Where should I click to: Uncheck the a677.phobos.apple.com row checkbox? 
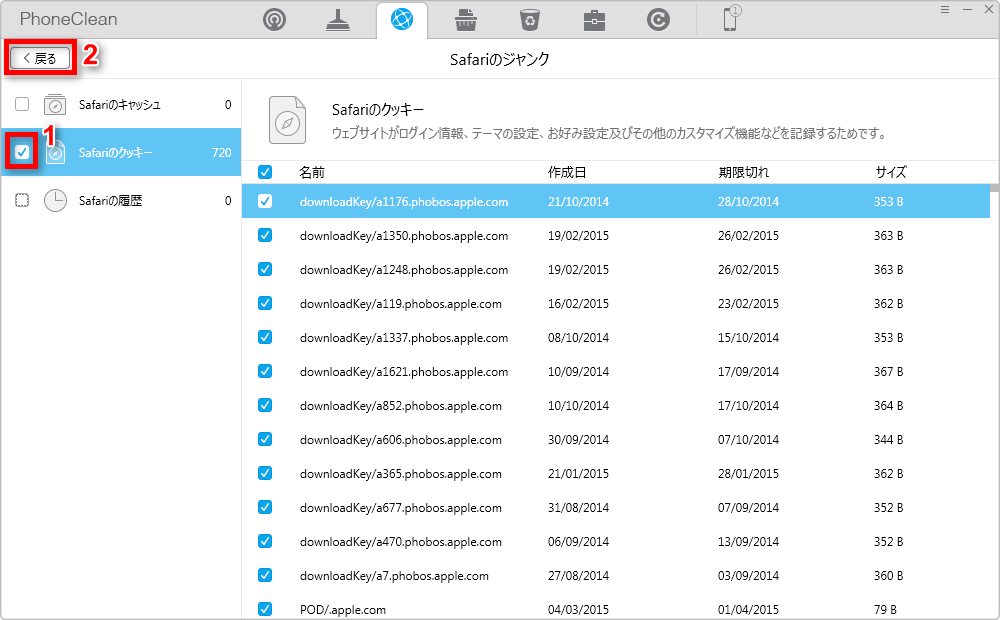(x=265, y=507)
